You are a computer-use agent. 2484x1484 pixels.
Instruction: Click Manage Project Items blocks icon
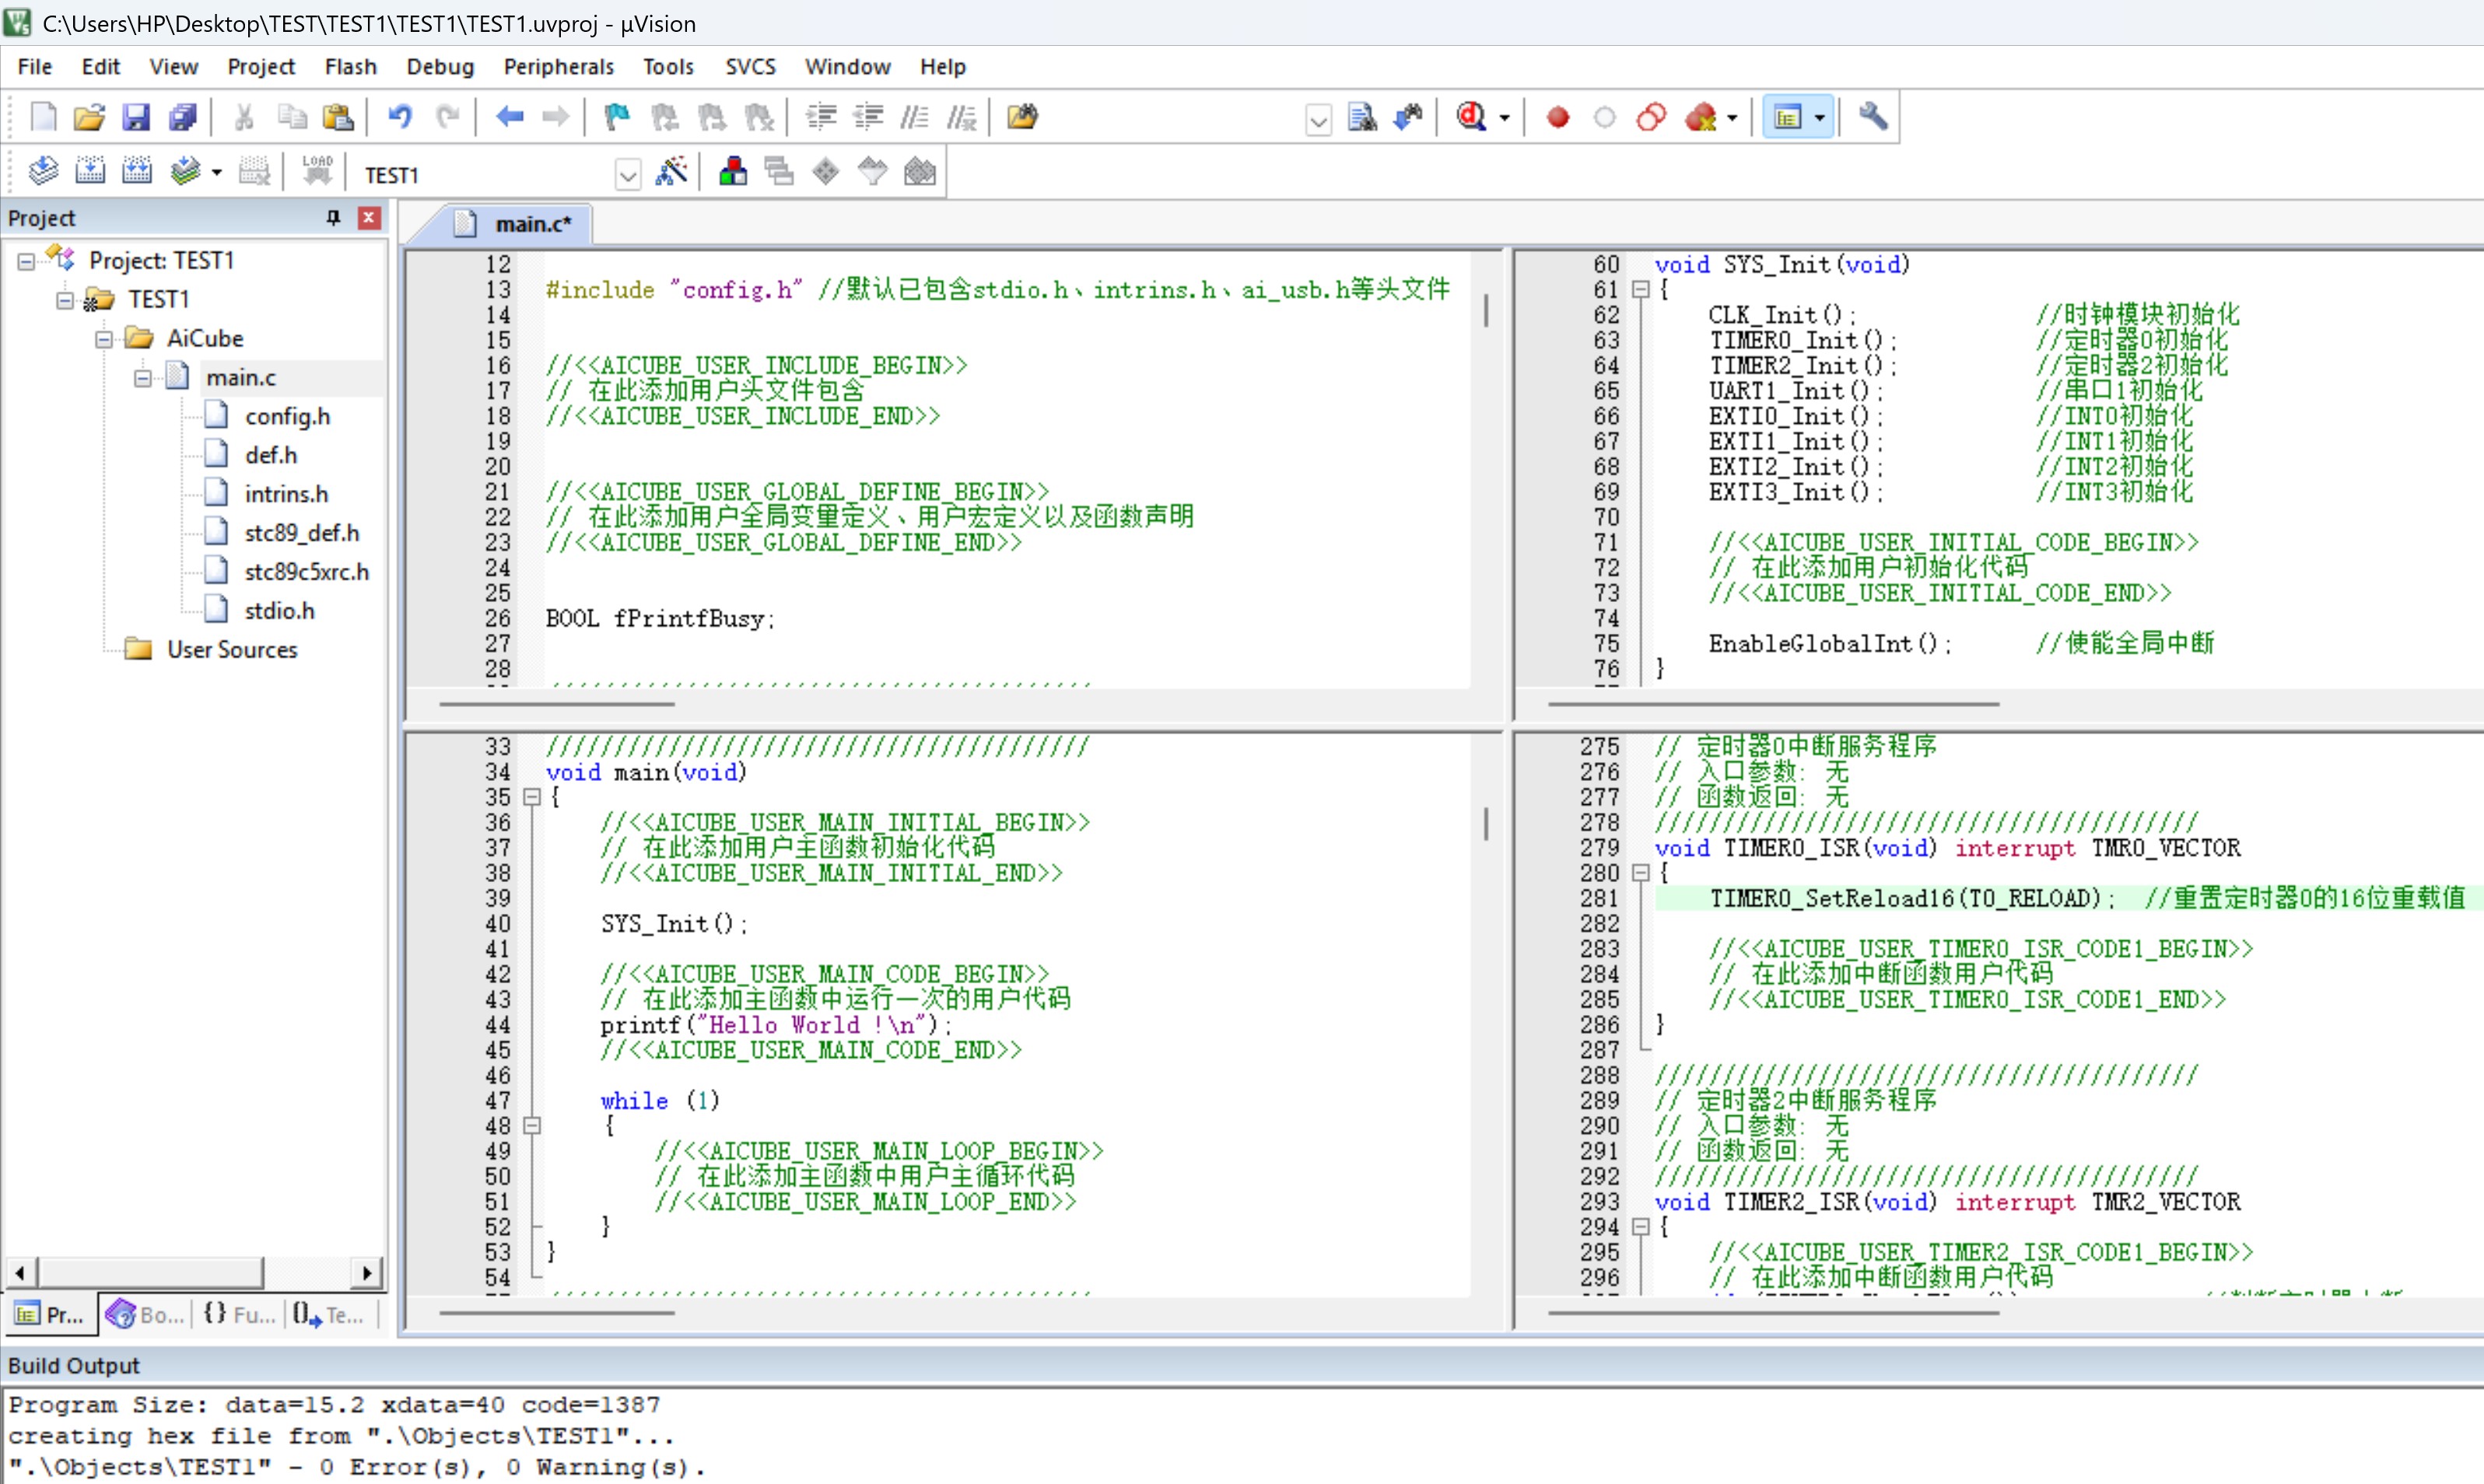click(x=733, y=172)
